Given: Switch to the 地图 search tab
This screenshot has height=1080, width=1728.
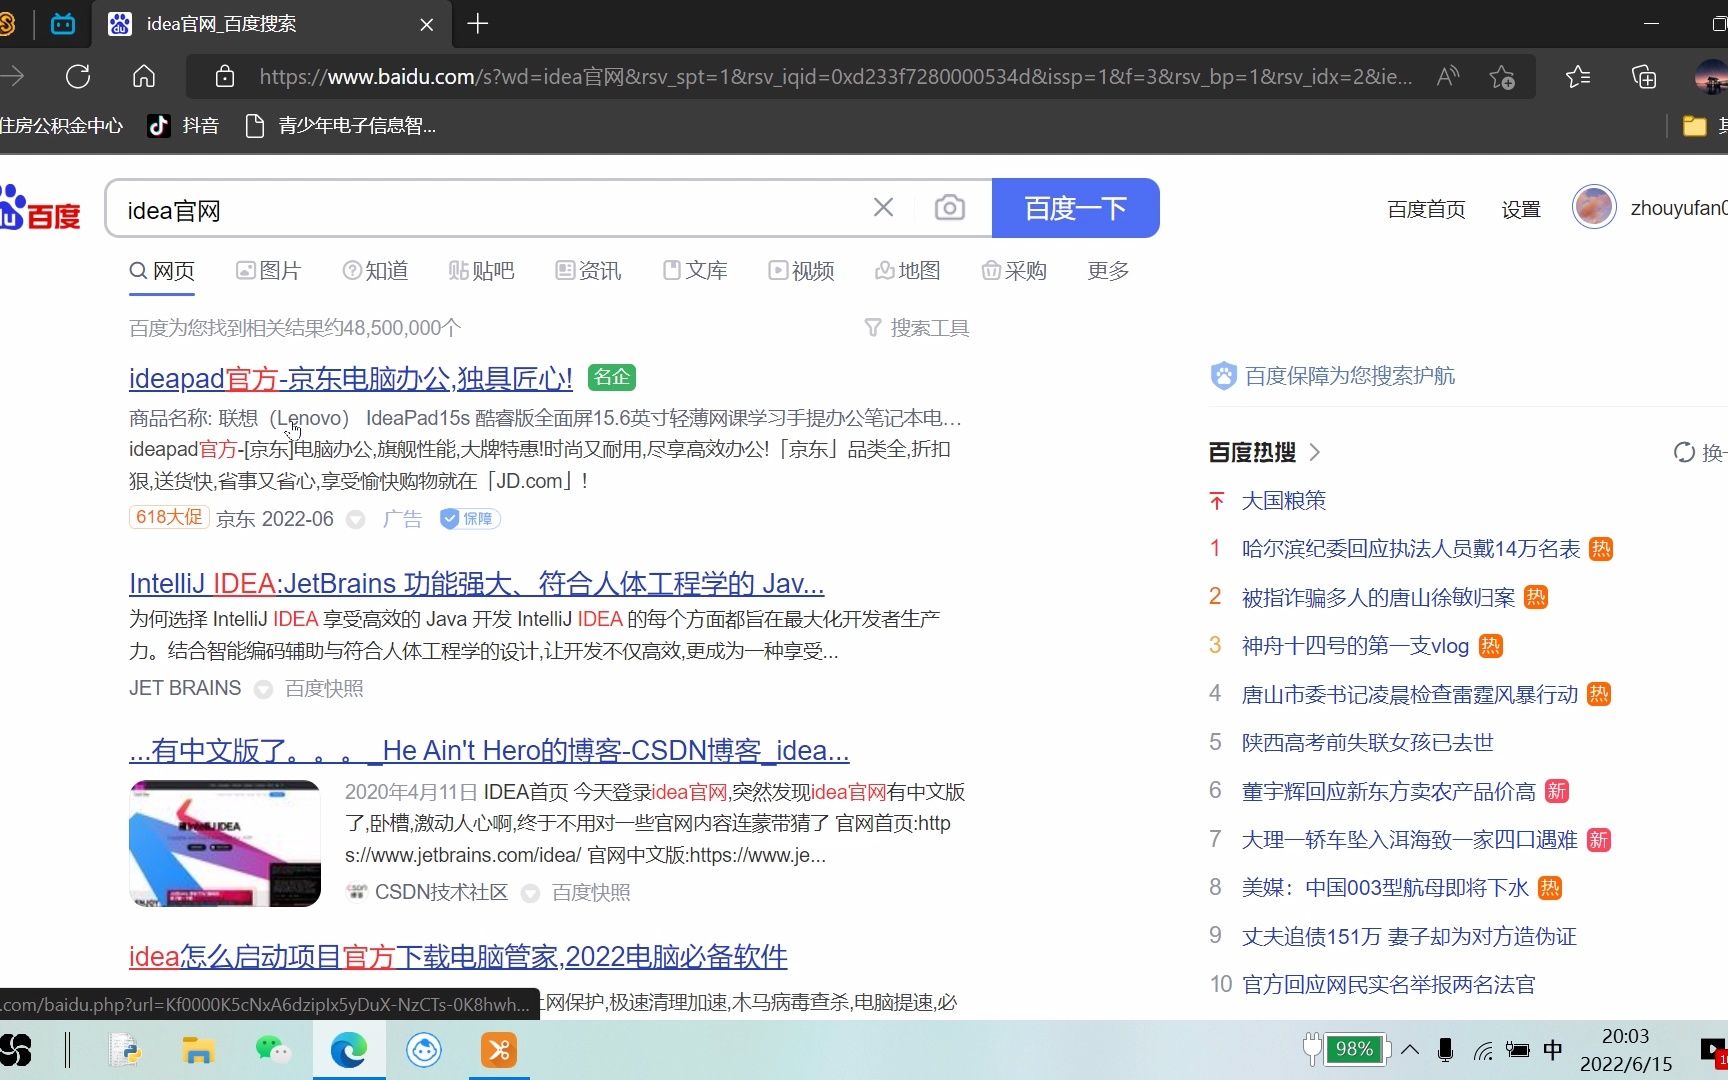Looking at the screenshot, I should pos(908,271).
